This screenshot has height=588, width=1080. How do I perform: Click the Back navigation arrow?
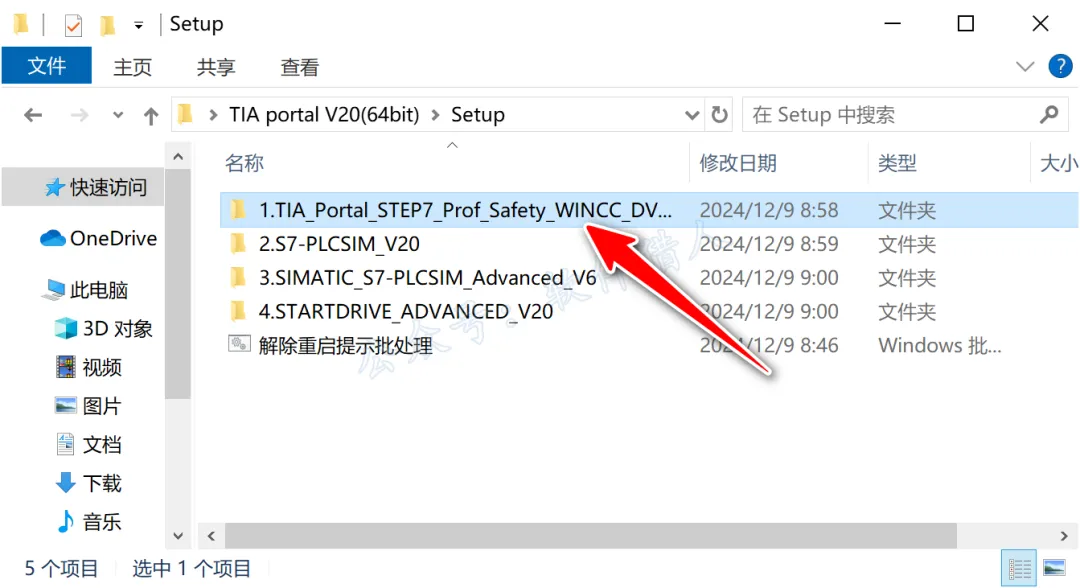click(33, 115)
